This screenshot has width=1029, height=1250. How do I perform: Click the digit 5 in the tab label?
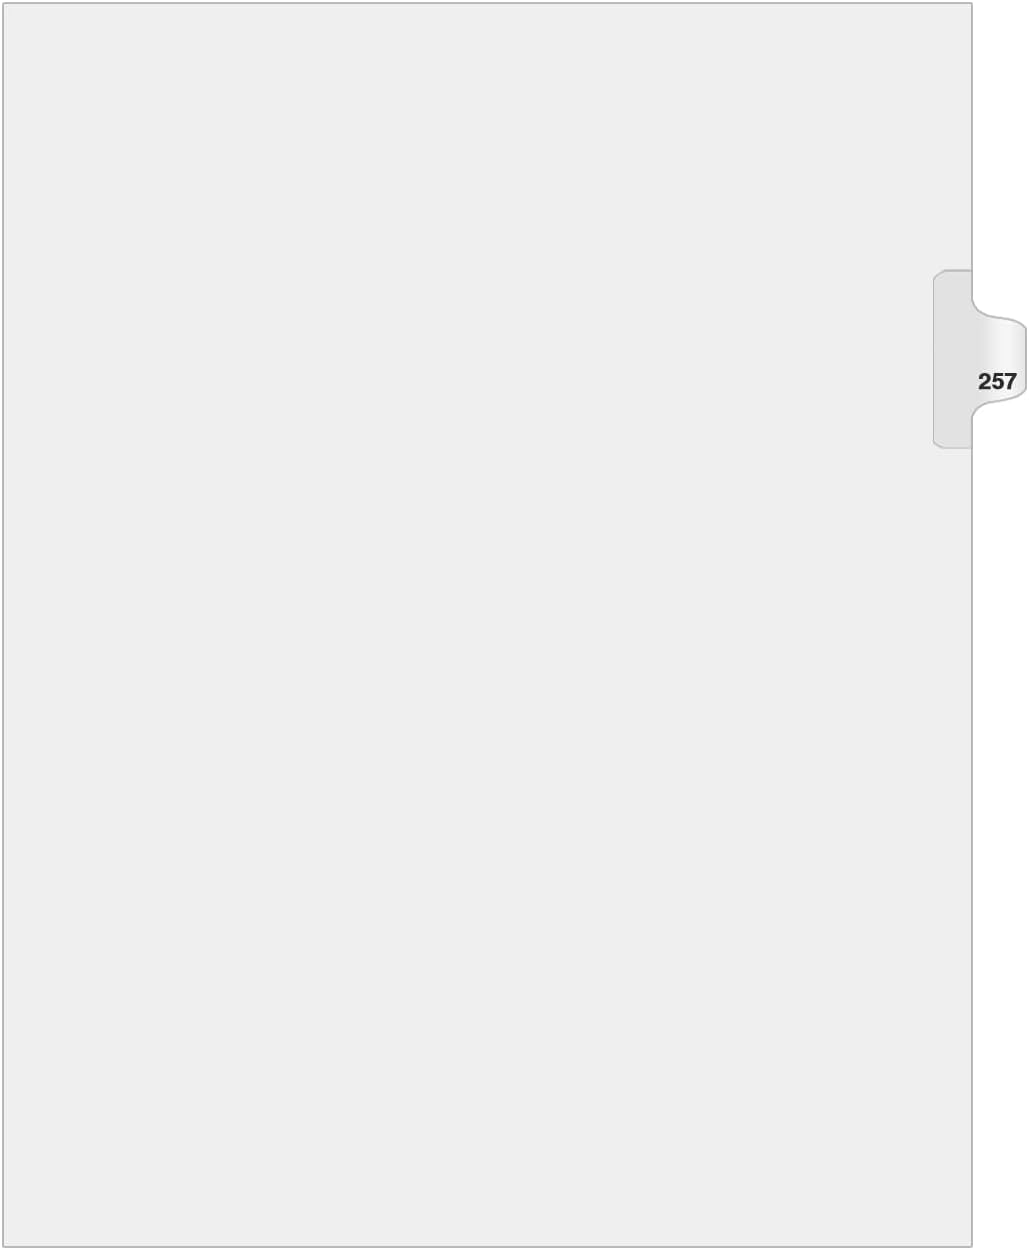[x=997, y=381]
